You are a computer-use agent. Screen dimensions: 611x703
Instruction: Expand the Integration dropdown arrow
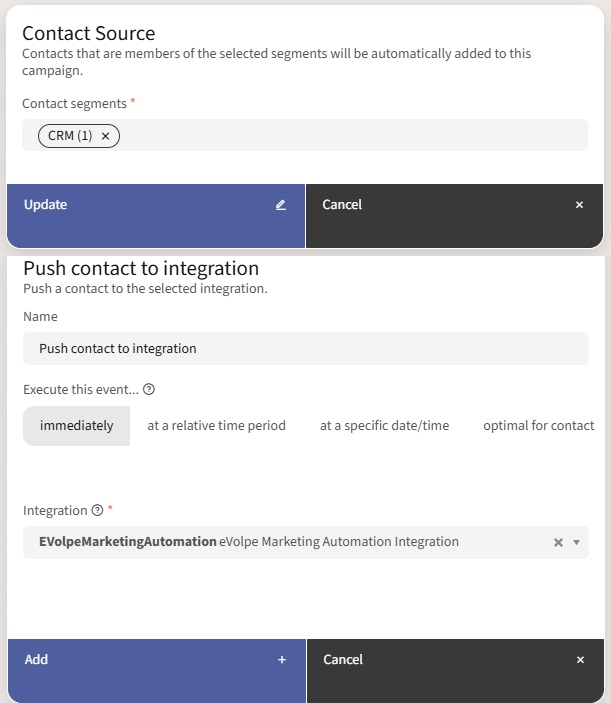[576, 542]
